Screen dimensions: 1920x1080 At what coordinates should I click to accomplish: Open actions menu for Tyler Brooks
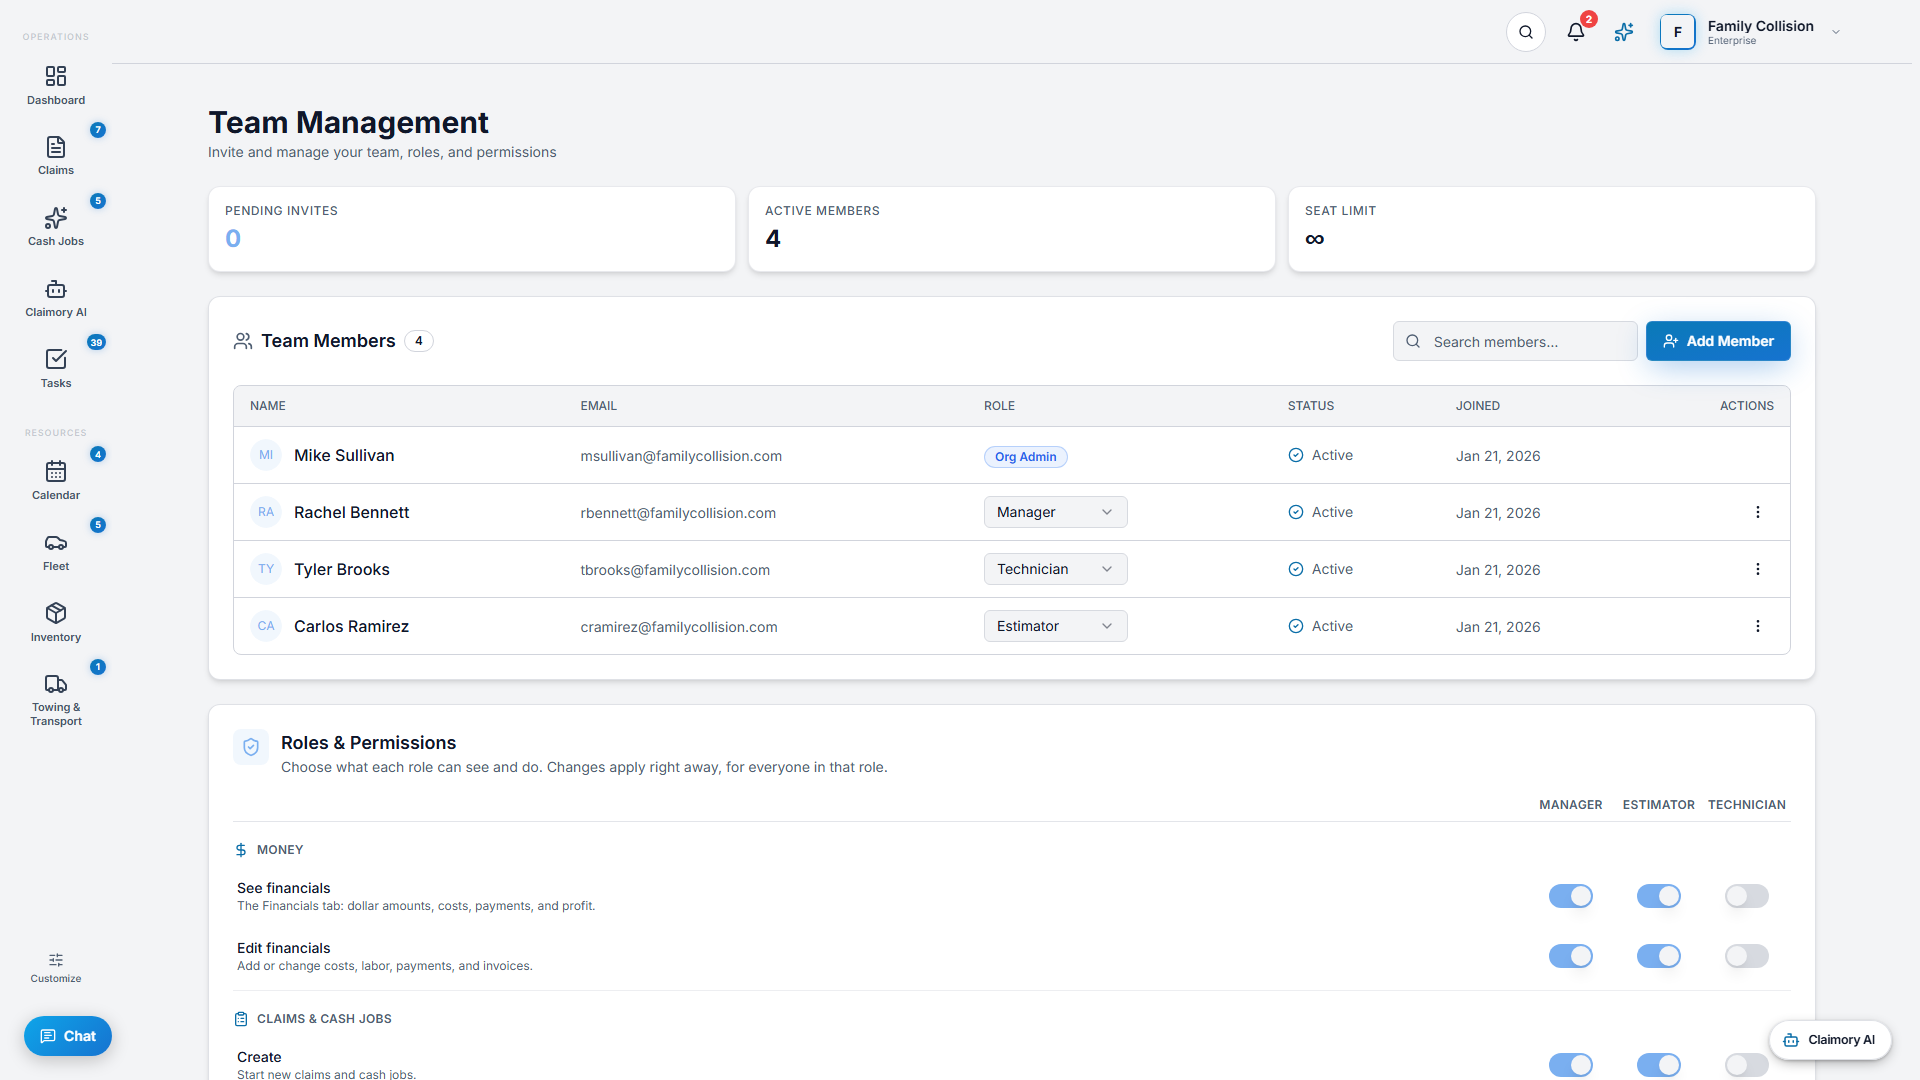(x=1758, y=569)
